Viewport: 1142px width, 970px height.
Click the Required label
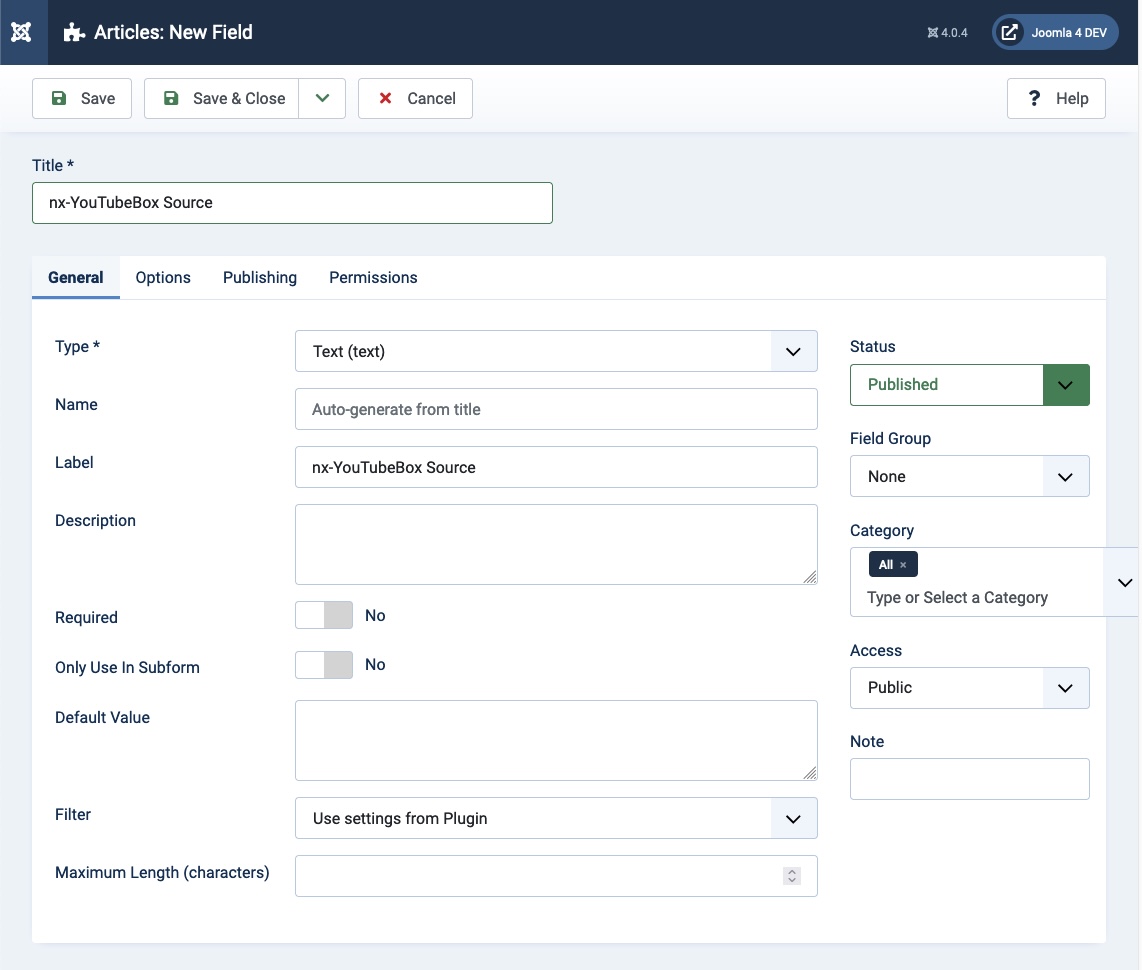coord(86,618)
